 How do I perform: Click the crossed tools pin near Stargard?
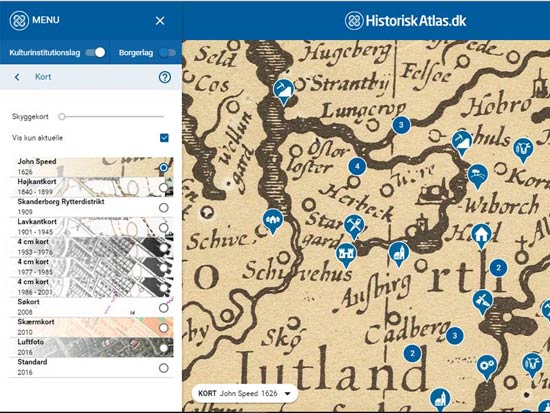pyautogui.click(x=354, y=226)
